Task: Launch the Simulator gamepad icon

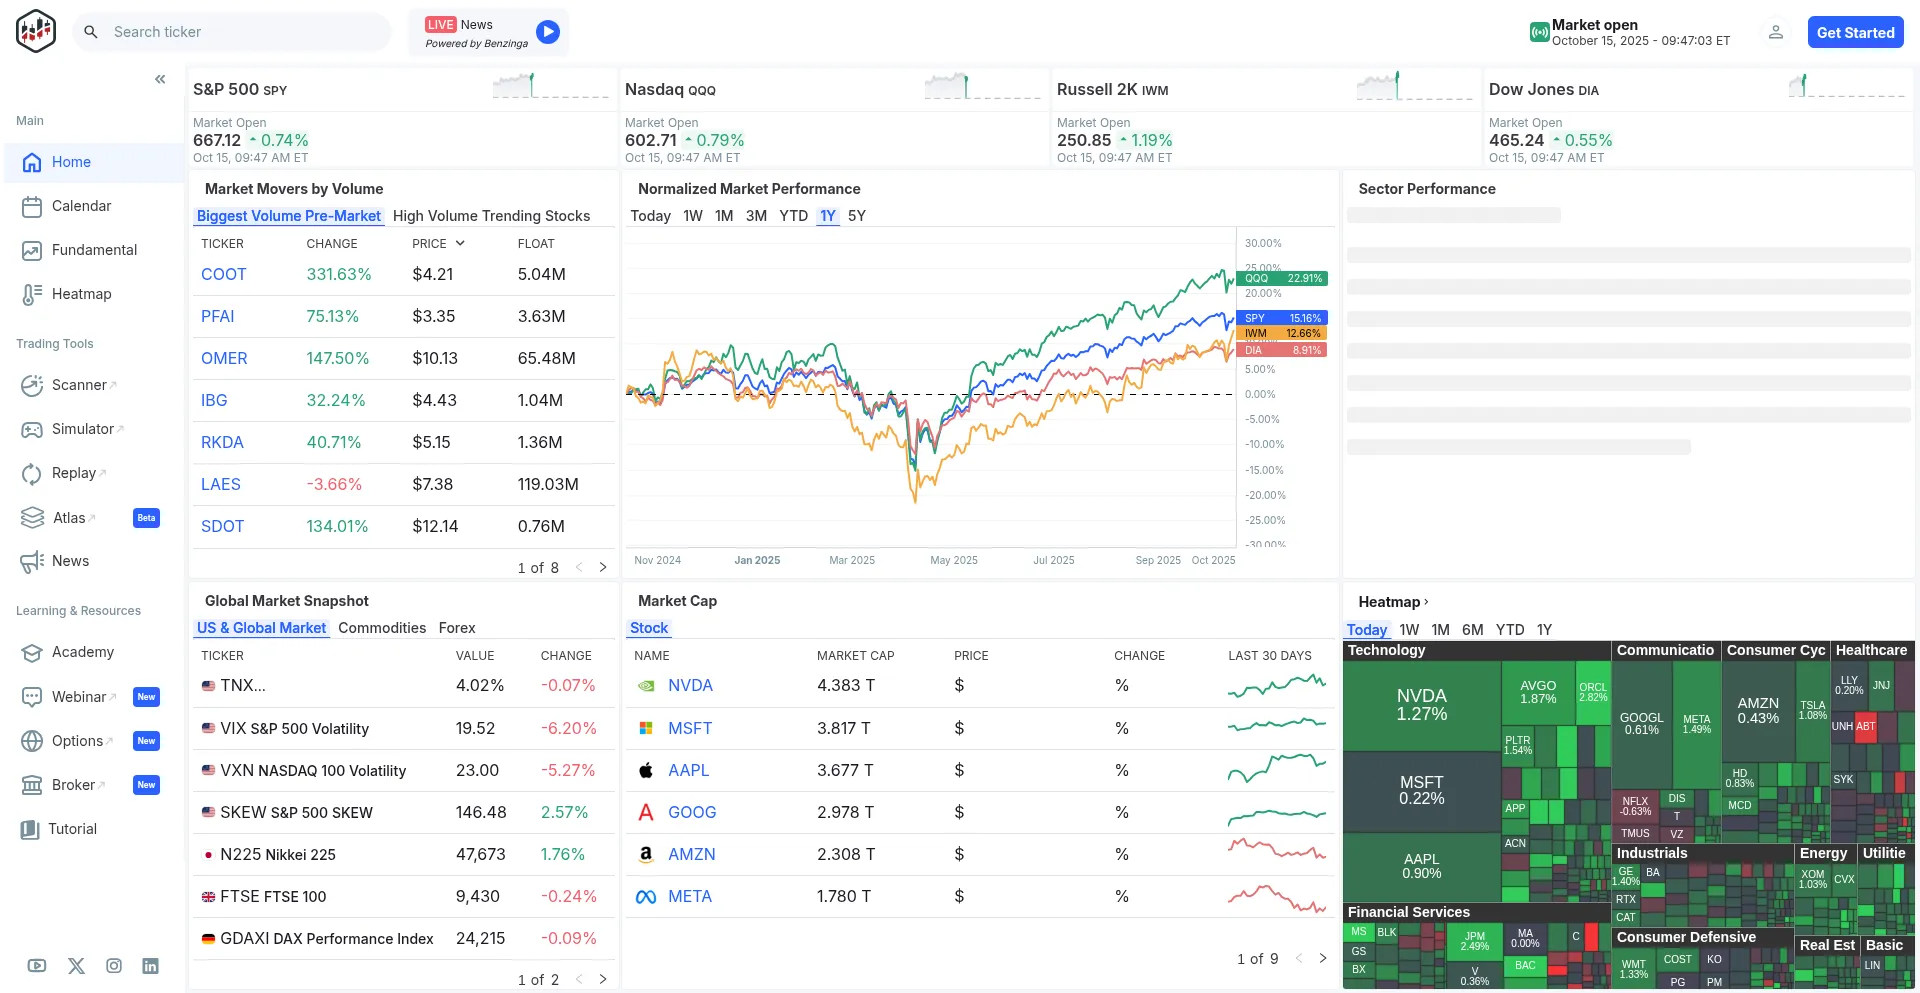Action: 32,429
